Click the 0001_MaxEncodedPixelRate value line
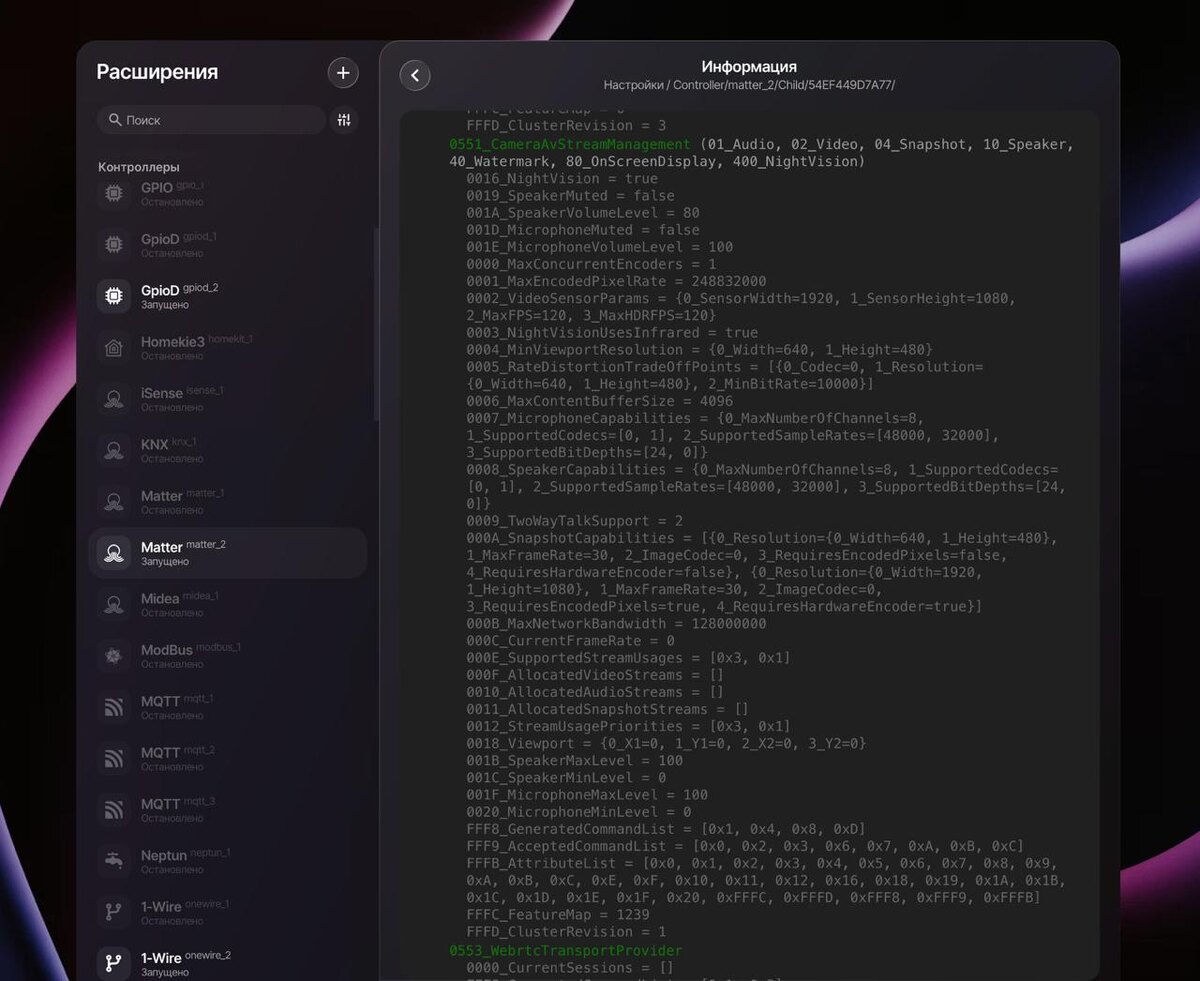Screen dimensions: 1200x981 tap(616, 281)
